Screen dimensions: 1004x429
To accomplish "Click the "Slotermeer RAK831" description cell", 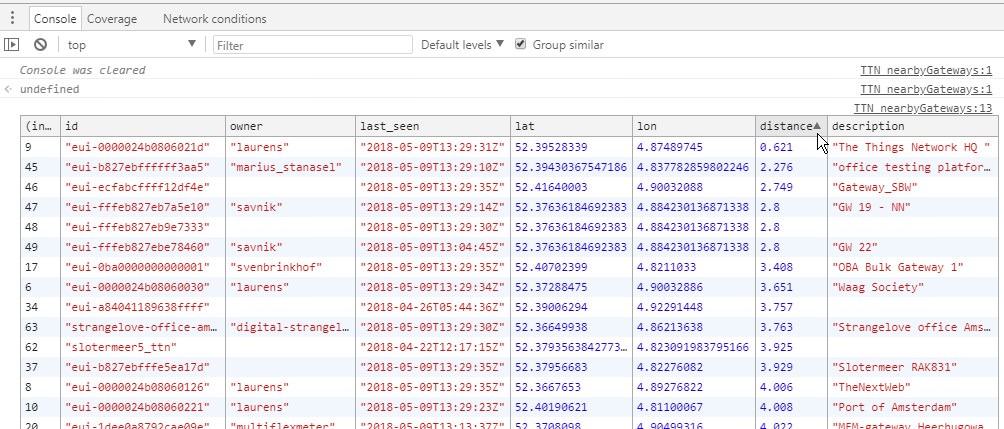I will point(912,367).
